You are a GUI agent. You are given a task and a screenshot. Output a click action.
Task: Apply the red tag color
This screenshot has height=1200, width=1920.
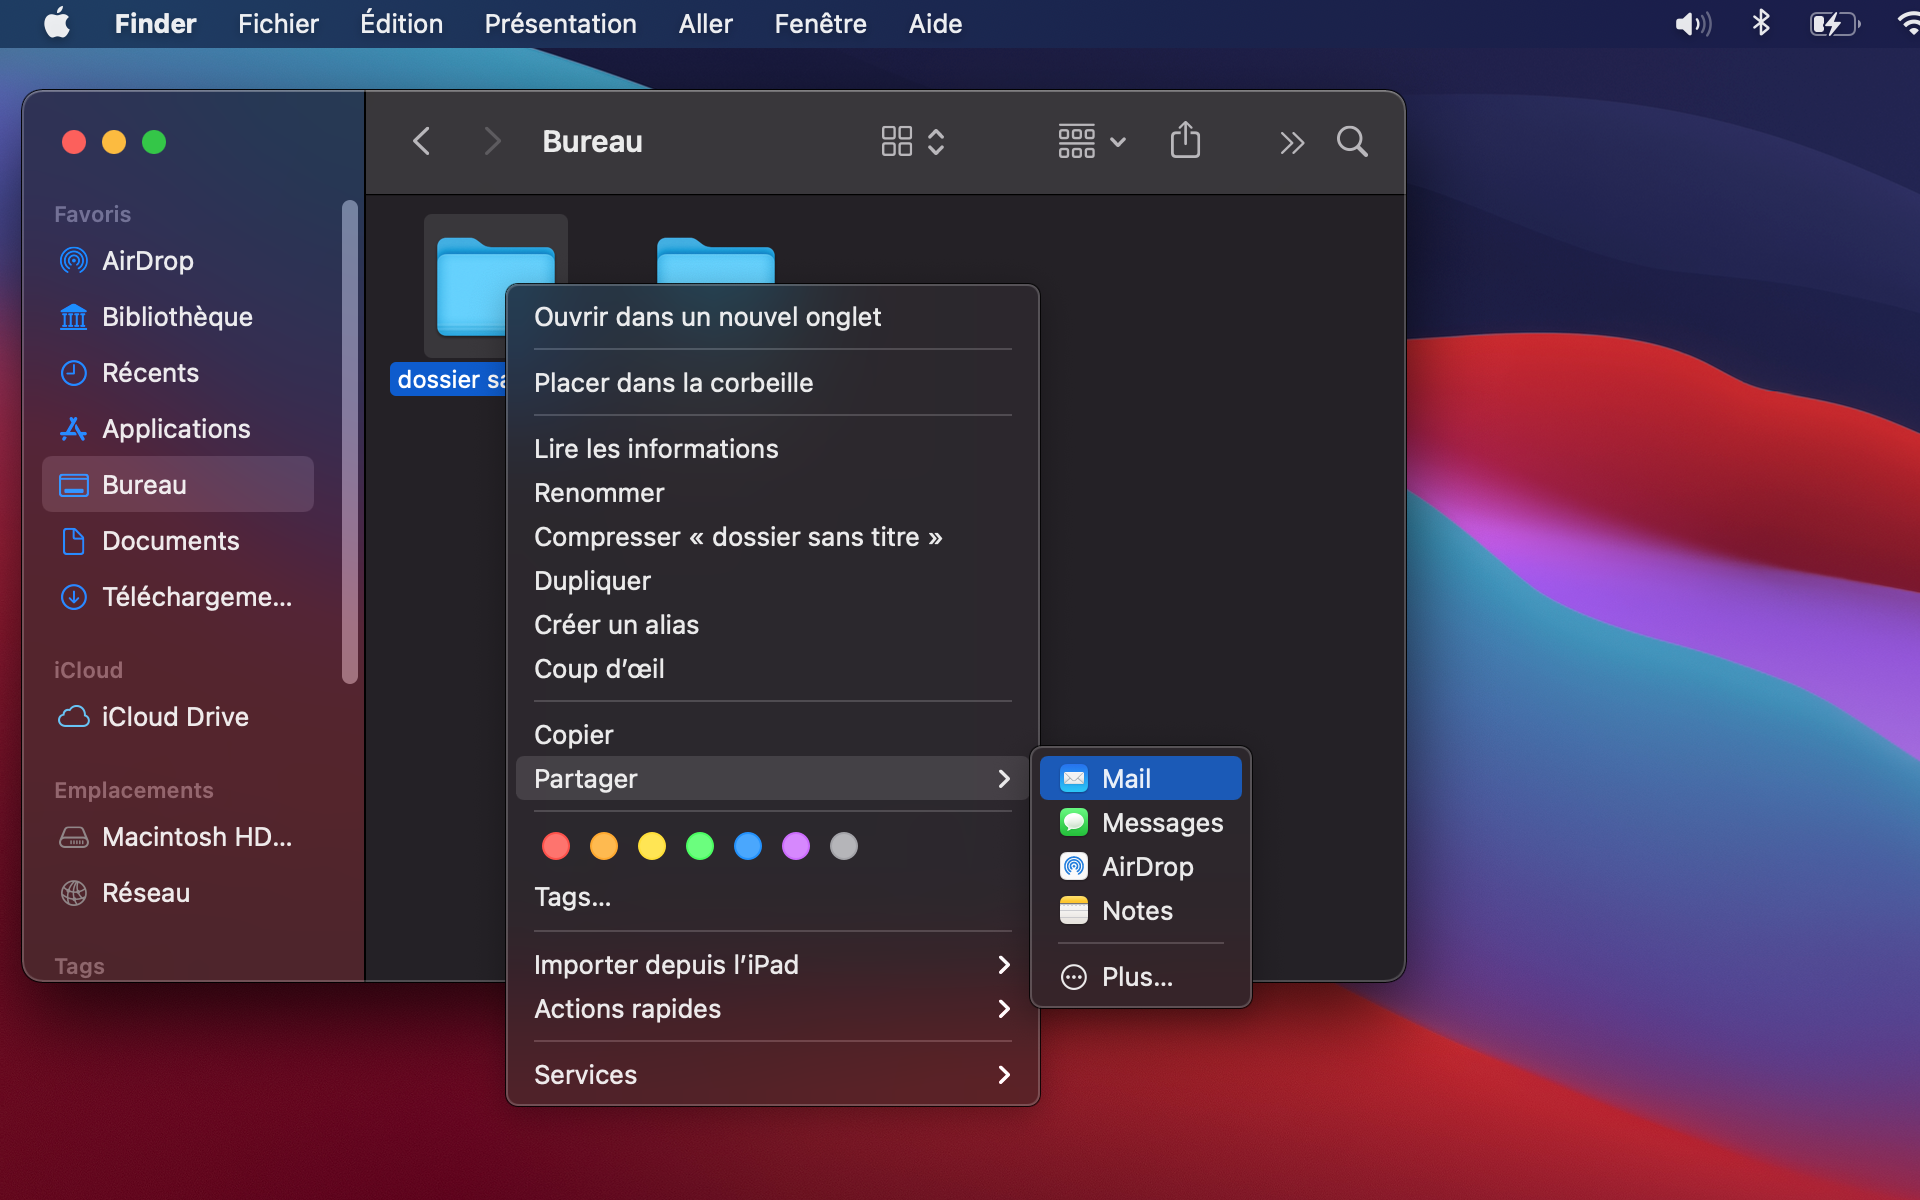(556, 847)
